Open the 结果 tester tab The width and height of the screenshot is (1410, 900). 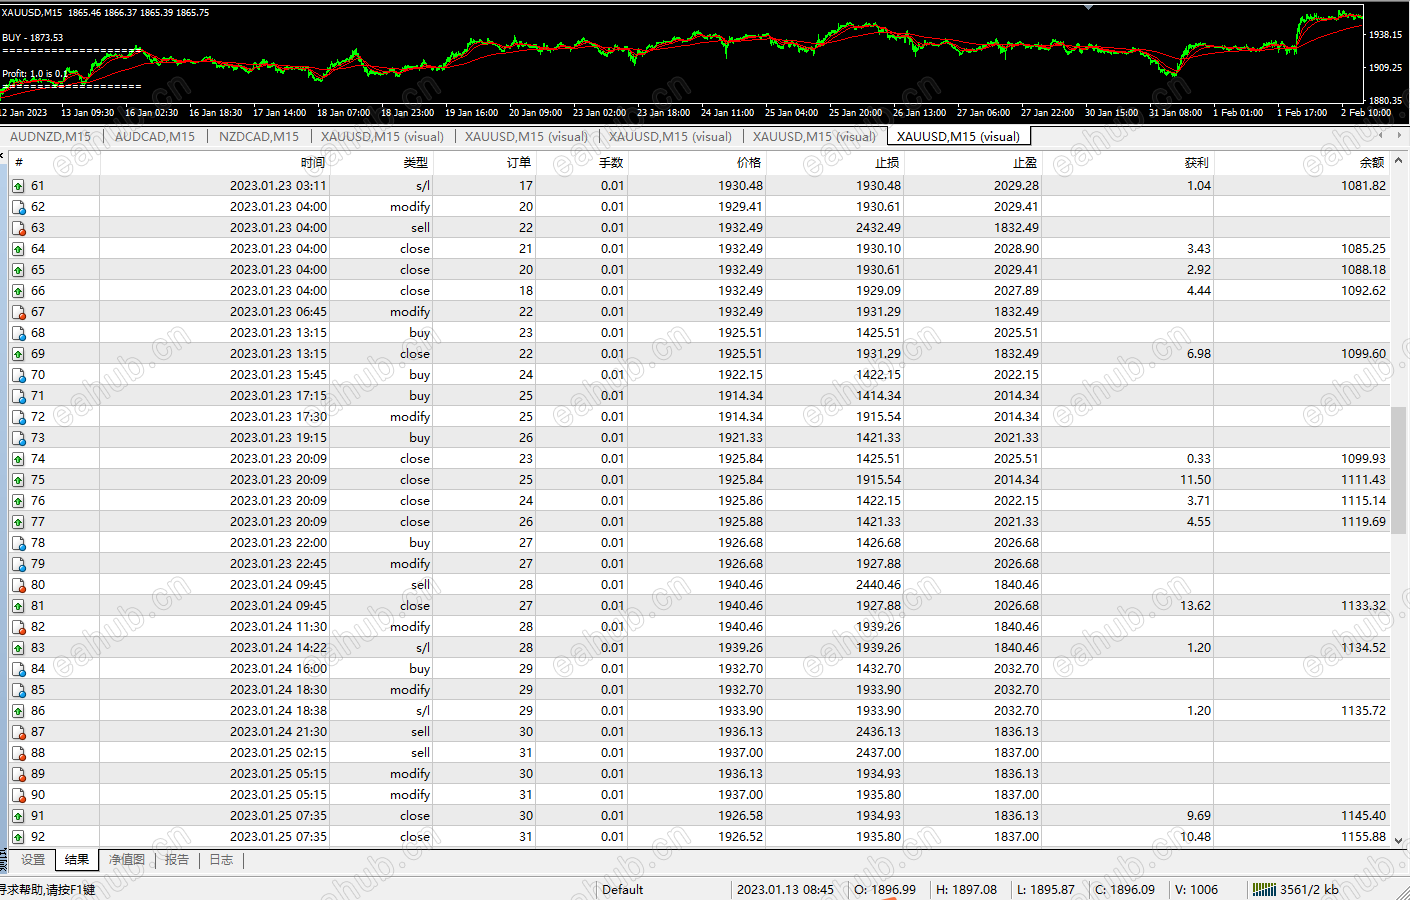[x=77, y=860]
